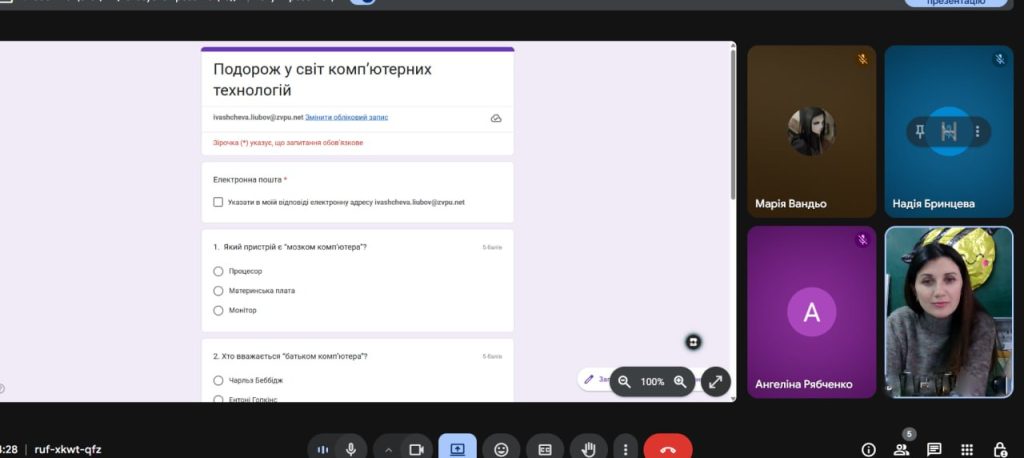The height and width of the screenshot is (458, 1024).
Task: Open meeting details info icon
Action: click(869, 449)
